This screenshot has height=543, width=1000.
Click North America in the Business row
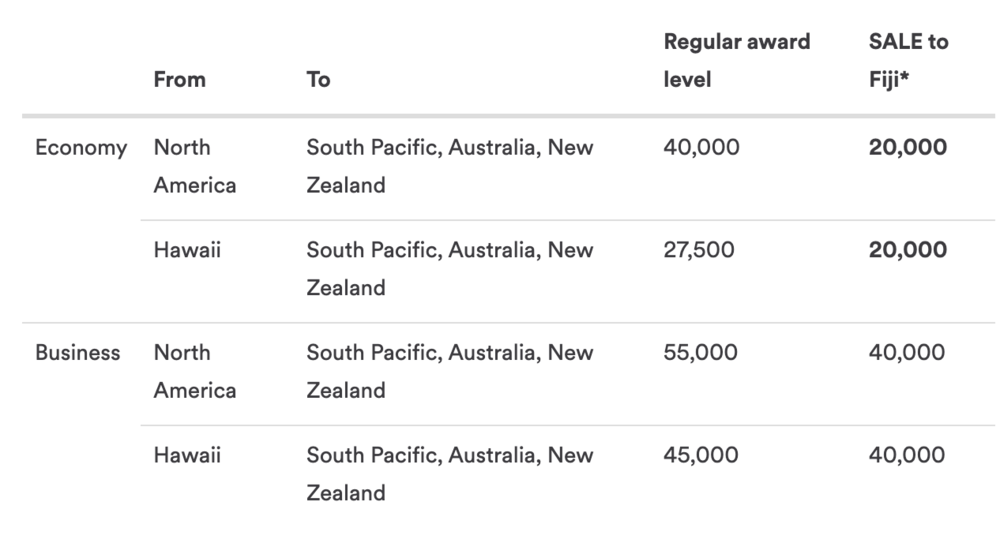pos(194,371)
